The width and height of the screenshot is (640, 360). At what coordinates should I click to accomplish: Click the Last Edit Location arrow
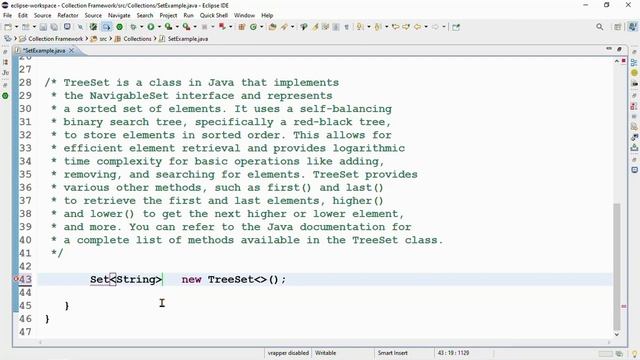point(396,27)
